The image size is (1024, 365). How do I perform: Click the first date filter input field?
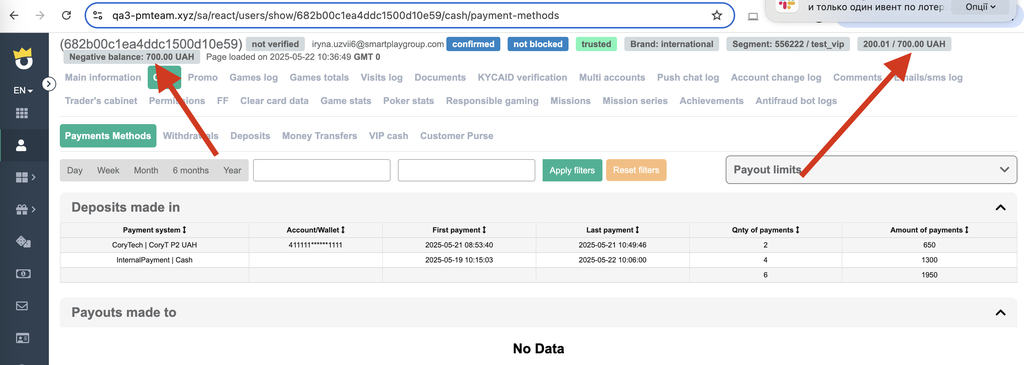pos(322,170)
